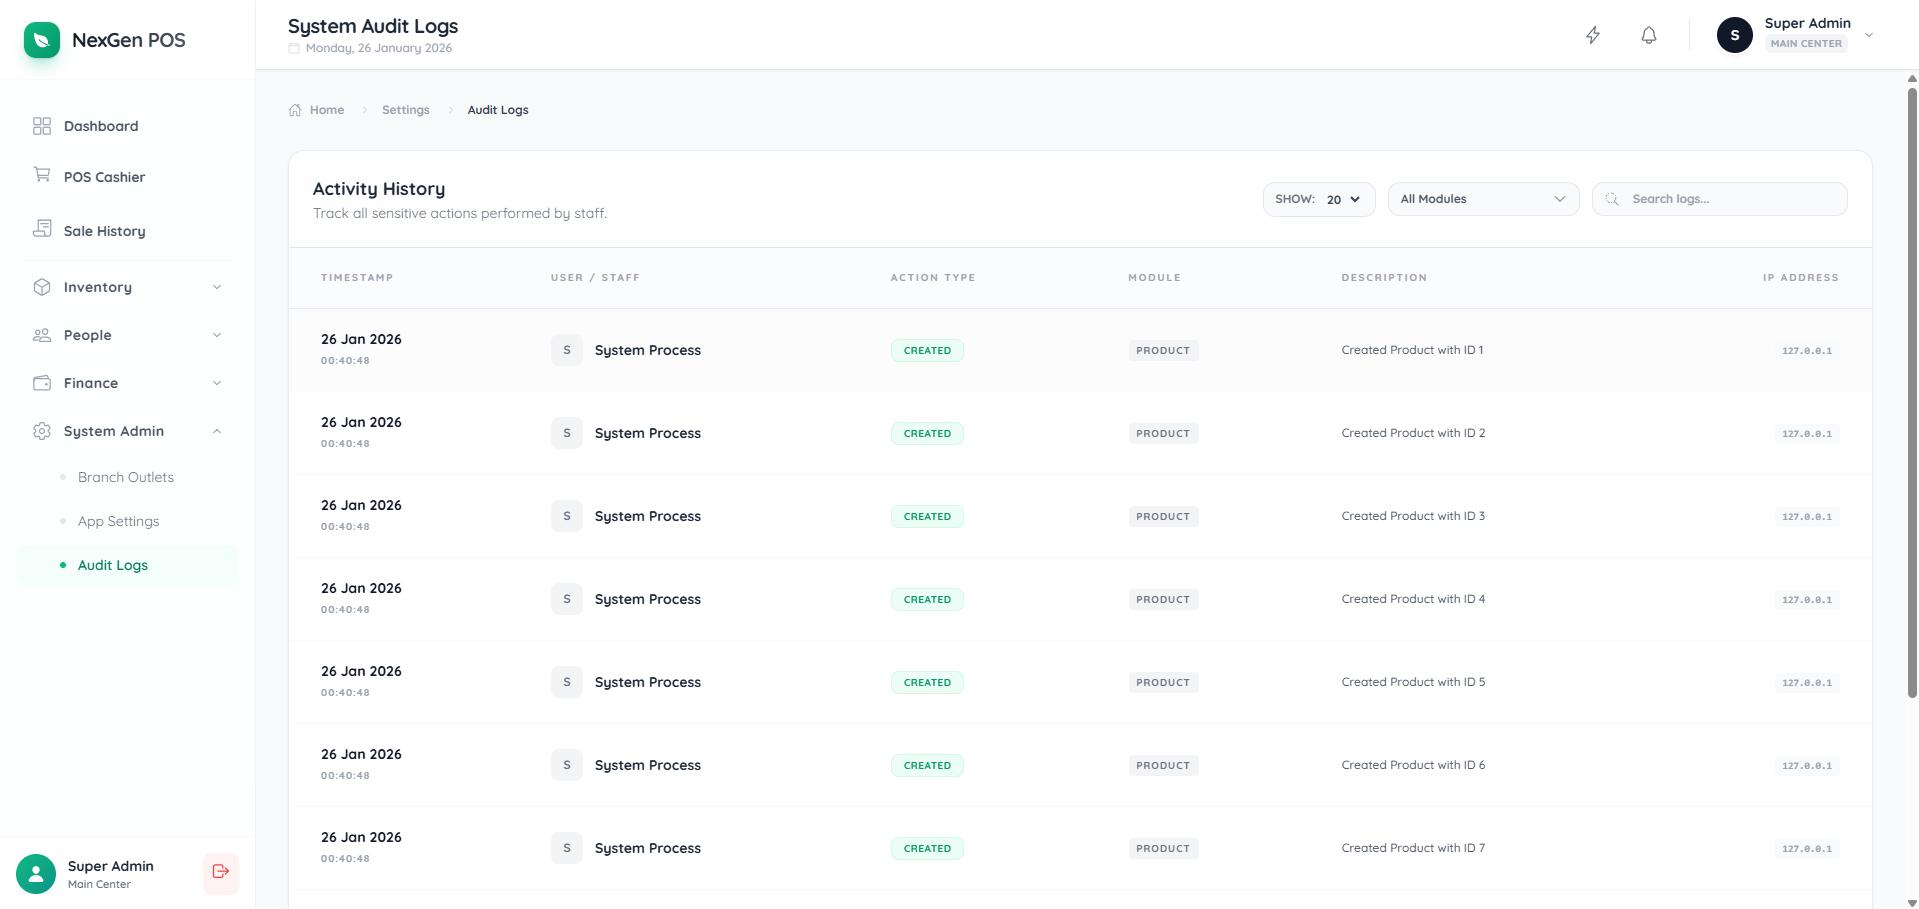
Task: Open the notifications bell
Action: [1647, 35]
